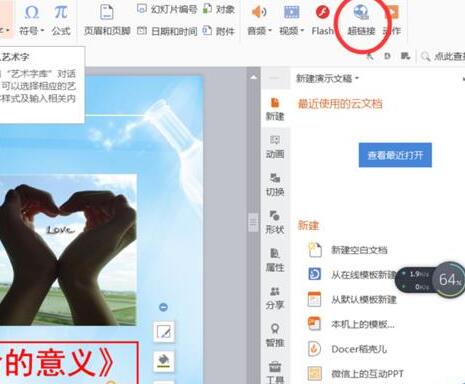Insert a Flash animation

322,20
